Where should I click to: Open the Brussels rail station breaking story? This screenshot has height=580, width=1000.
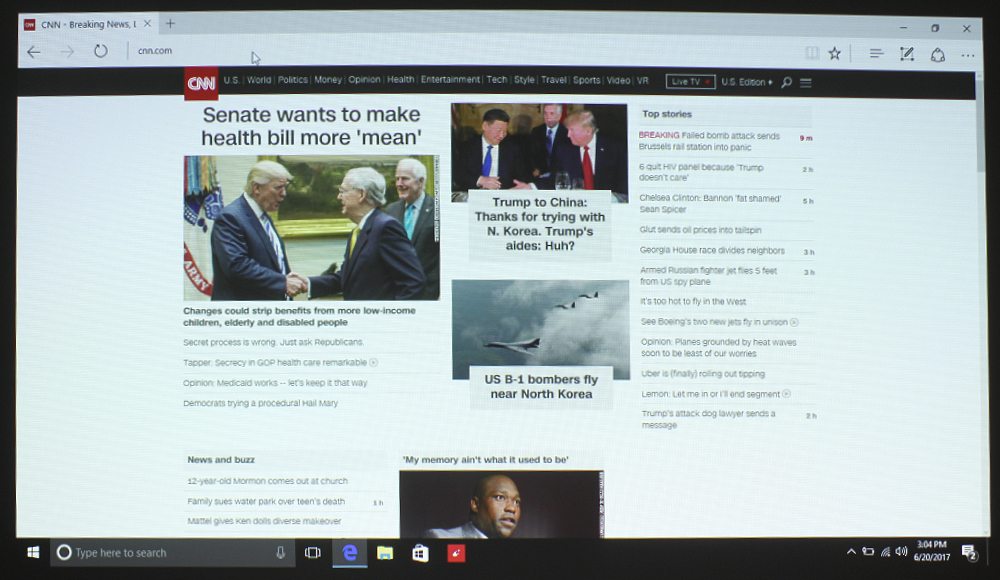[x=709, y=141]
